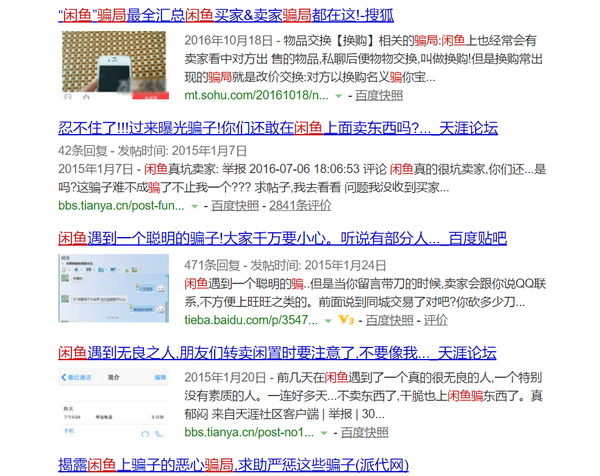Open the 百度贴吧 result about a clever scammer
Image resolution: width=600 pixels, height=476 pixels.
[x=269, y=238]
